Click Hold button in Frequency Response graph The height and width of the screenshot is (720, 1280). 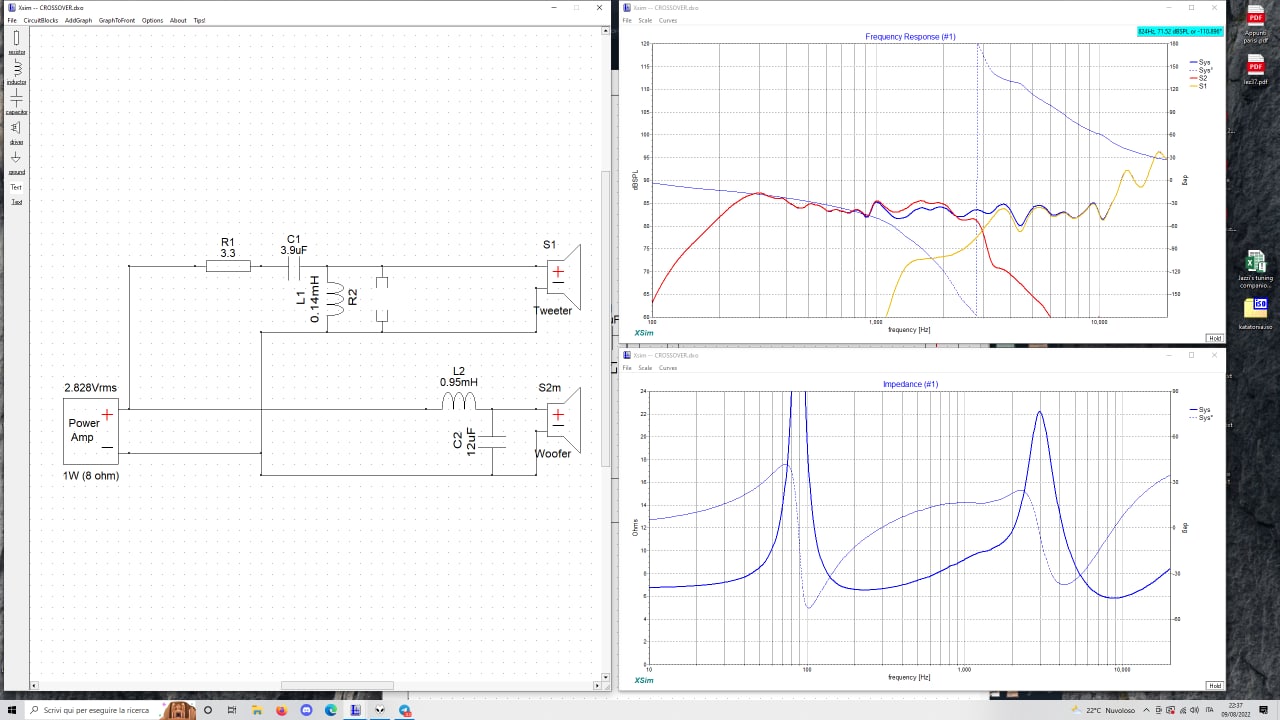point(1214,338)
